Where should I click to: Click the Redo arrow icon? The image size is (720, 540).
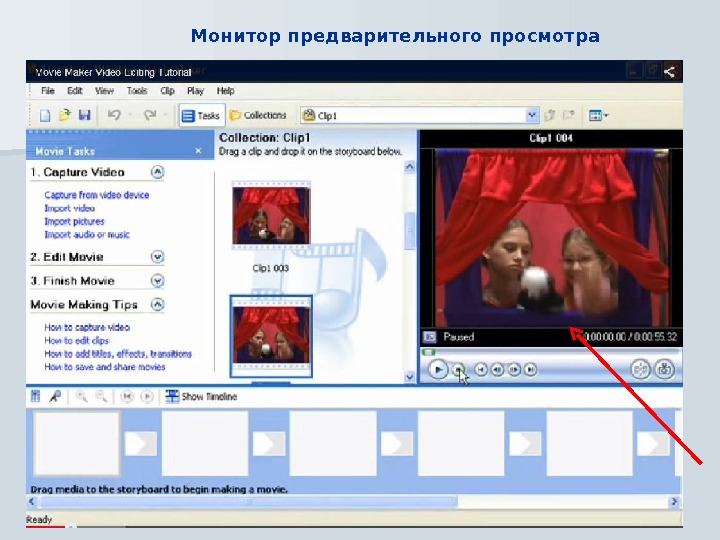coord(150,115)
